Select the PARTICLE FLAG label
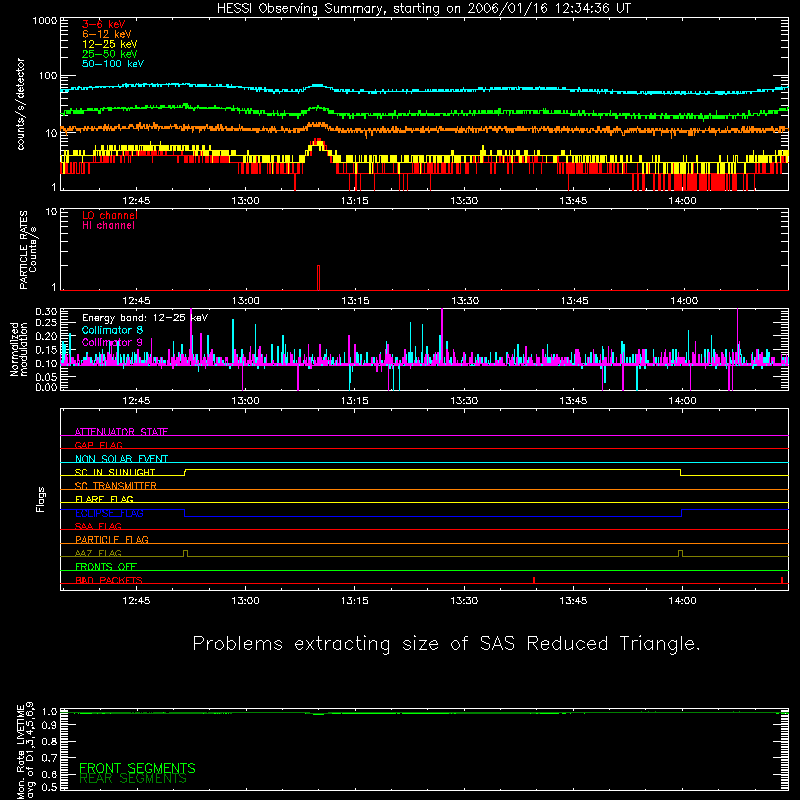 pos(112,540)
